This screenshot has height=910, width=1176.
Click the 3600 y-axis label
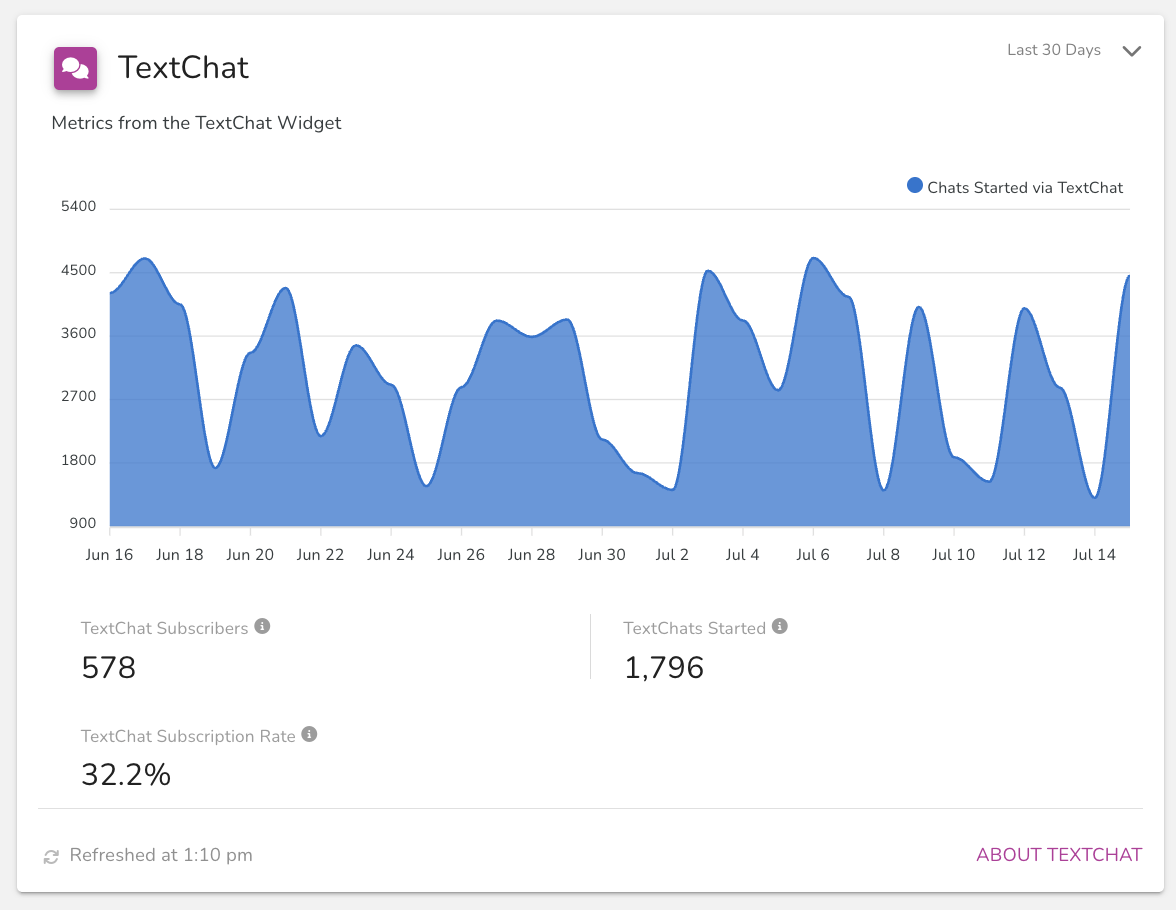coord(79,333)
